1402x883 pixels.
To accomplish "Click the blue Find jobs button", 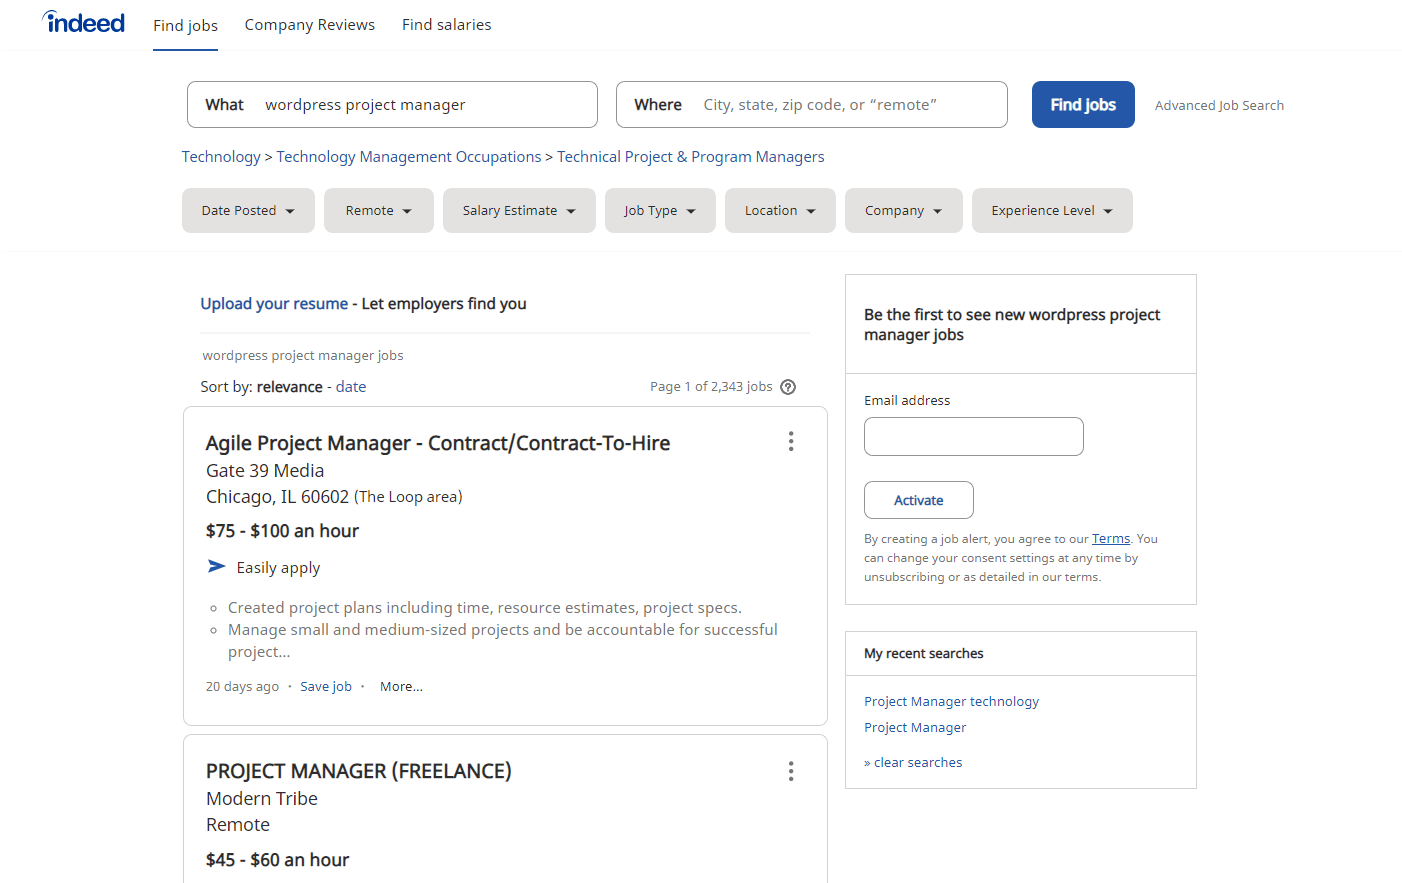I will 1083,105.
